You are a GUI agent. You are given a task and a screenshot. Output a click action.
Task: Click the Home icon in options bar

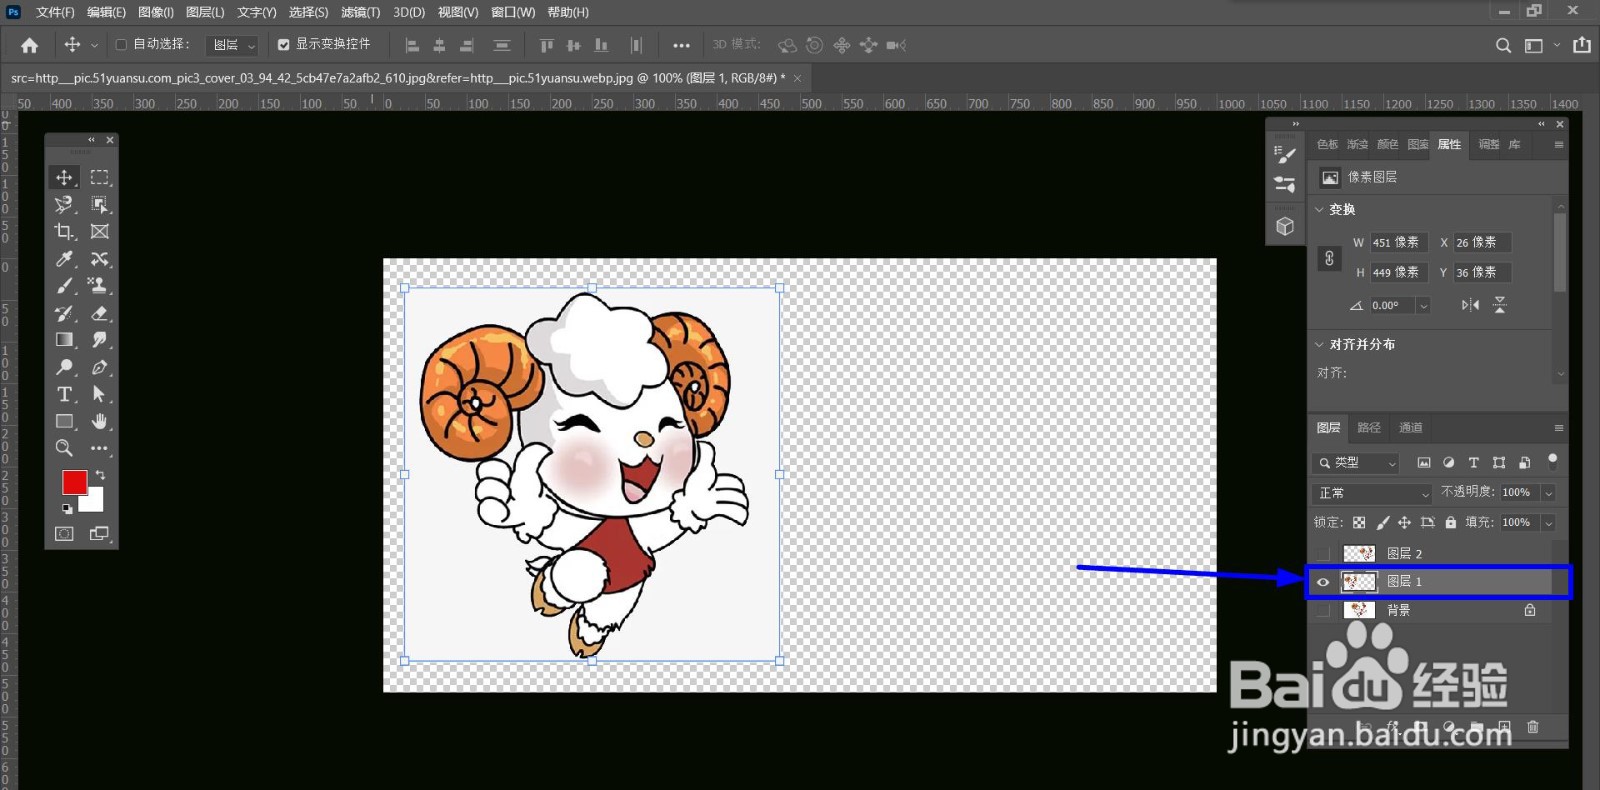coord(30,45)
